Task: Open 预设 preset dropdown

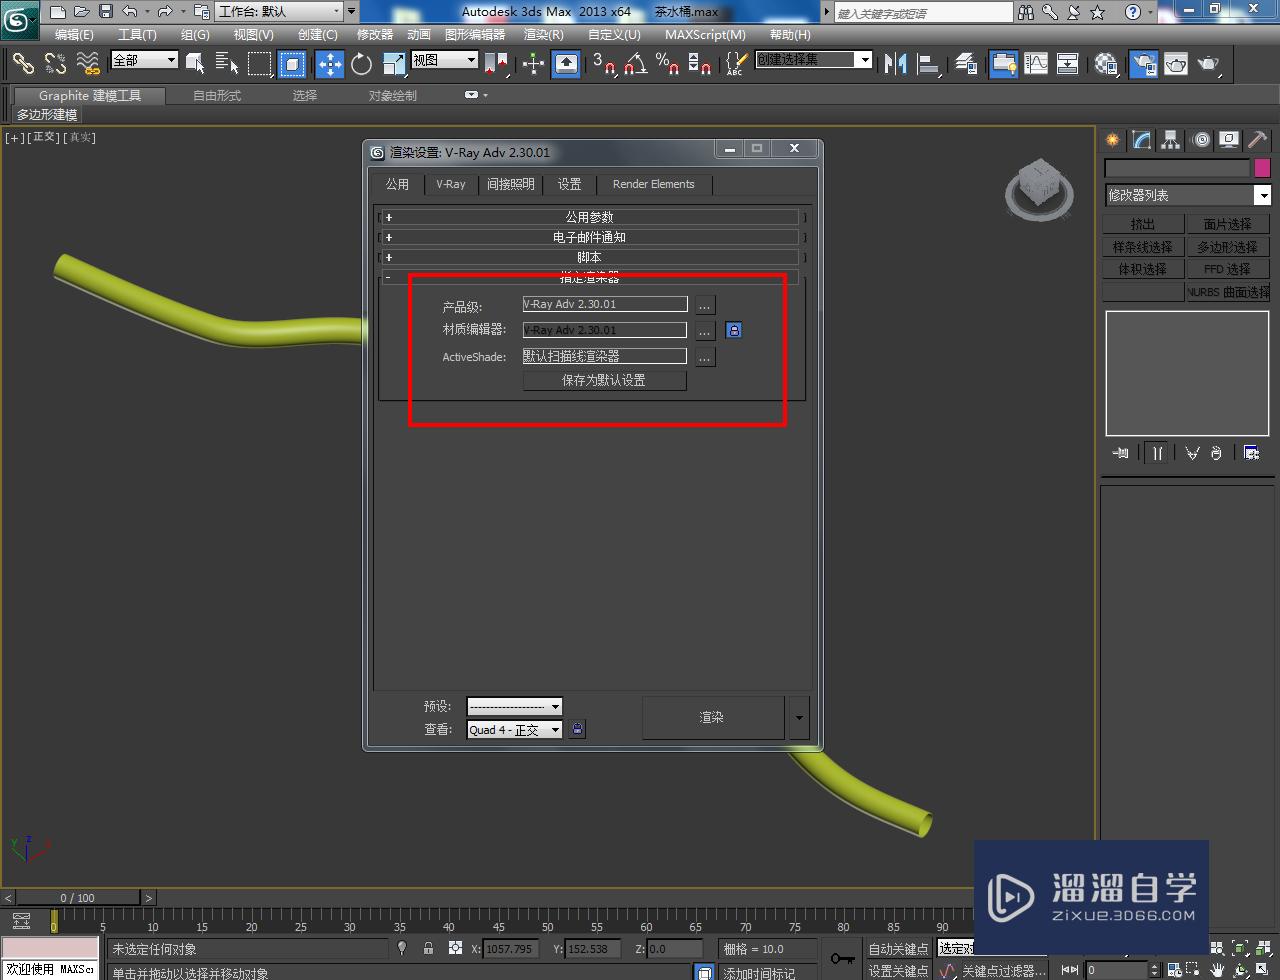Action: pyautogui.click(x=515, y=706)
